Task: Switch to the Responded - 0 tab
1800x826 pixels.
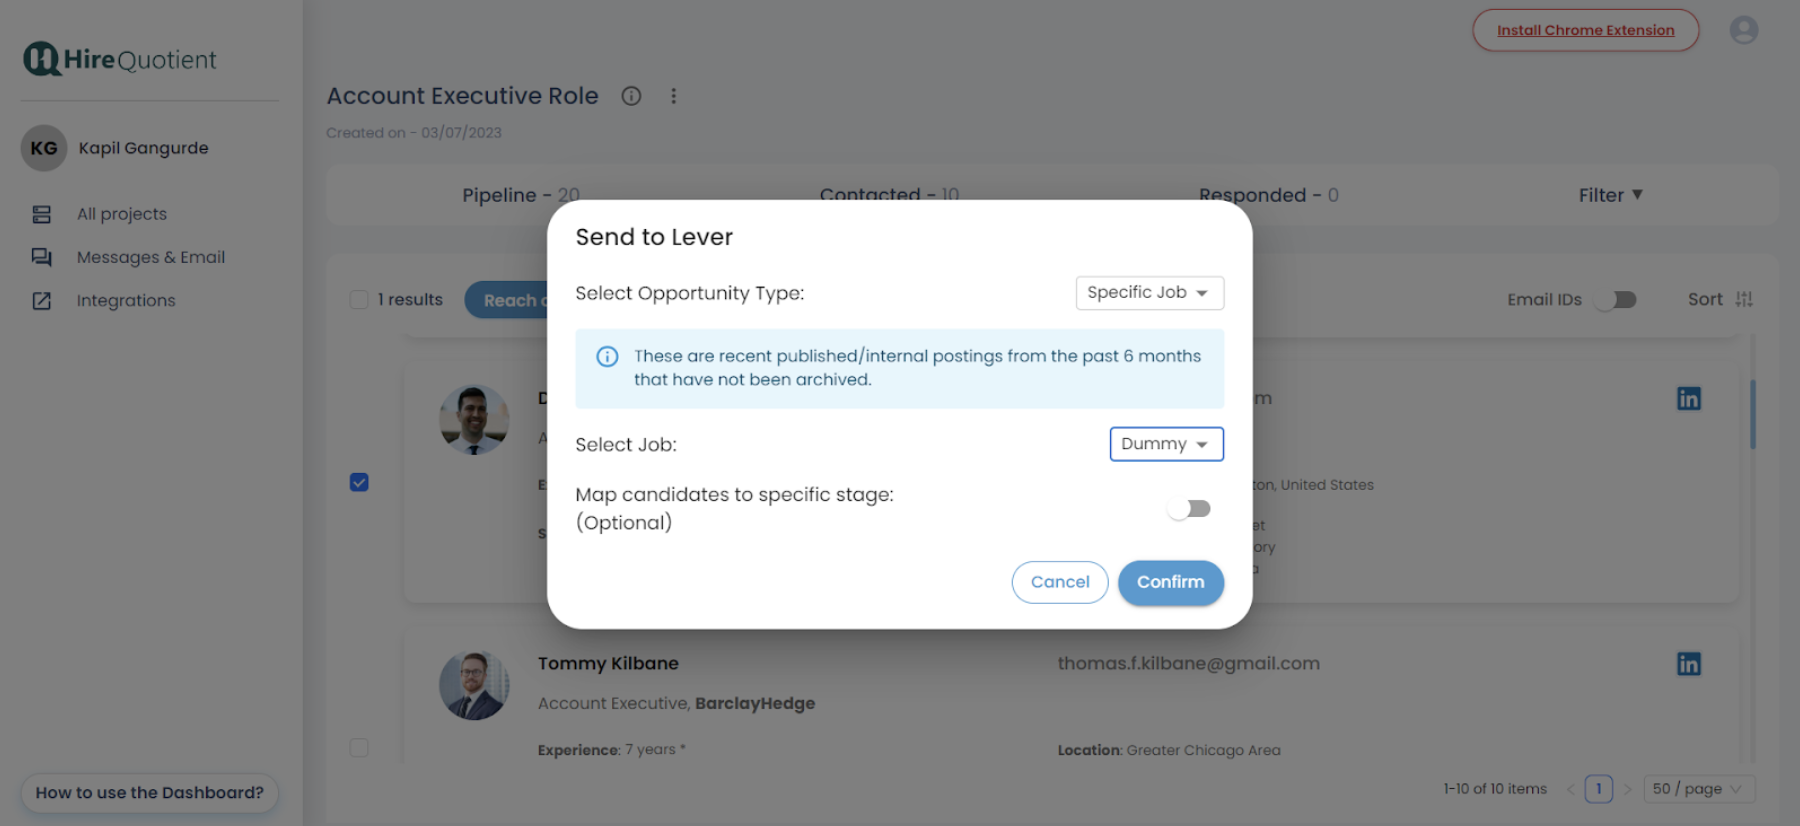Action: point(1269,195)
